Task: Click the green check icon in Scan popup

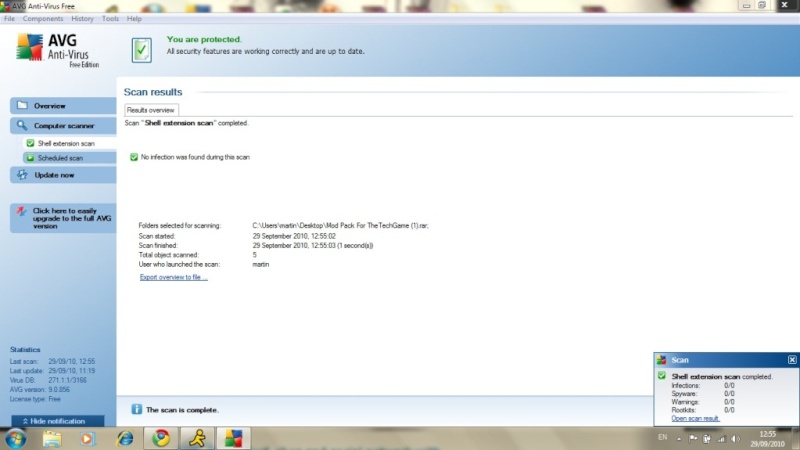Action: [x=662, y=376]
